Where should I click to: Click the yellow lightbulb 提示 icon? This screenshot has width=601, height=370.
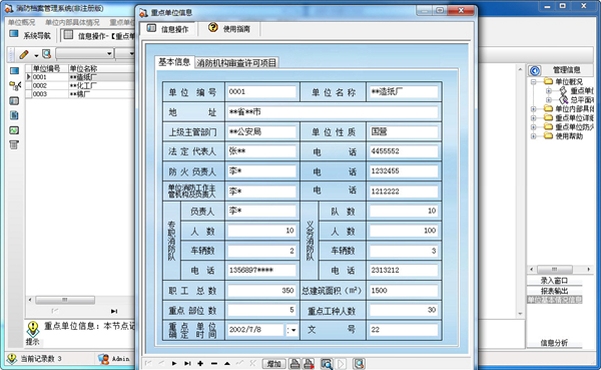33,328
